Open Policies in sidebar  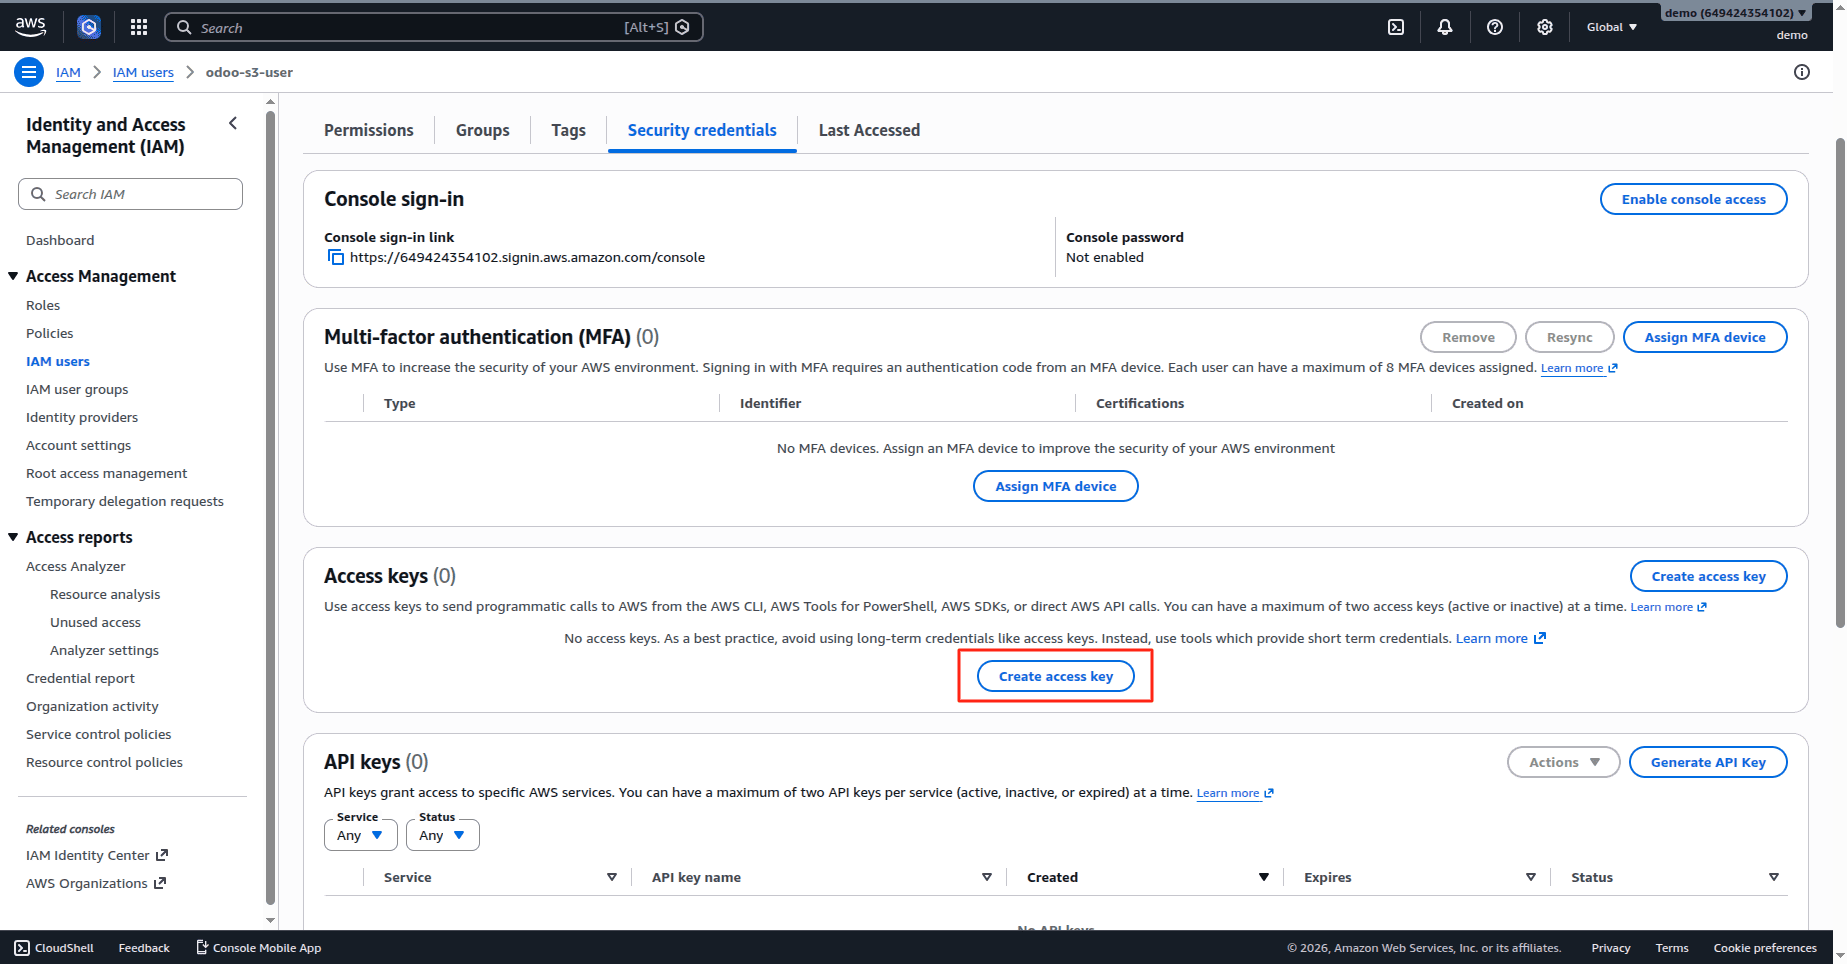[x=50, y=333]
